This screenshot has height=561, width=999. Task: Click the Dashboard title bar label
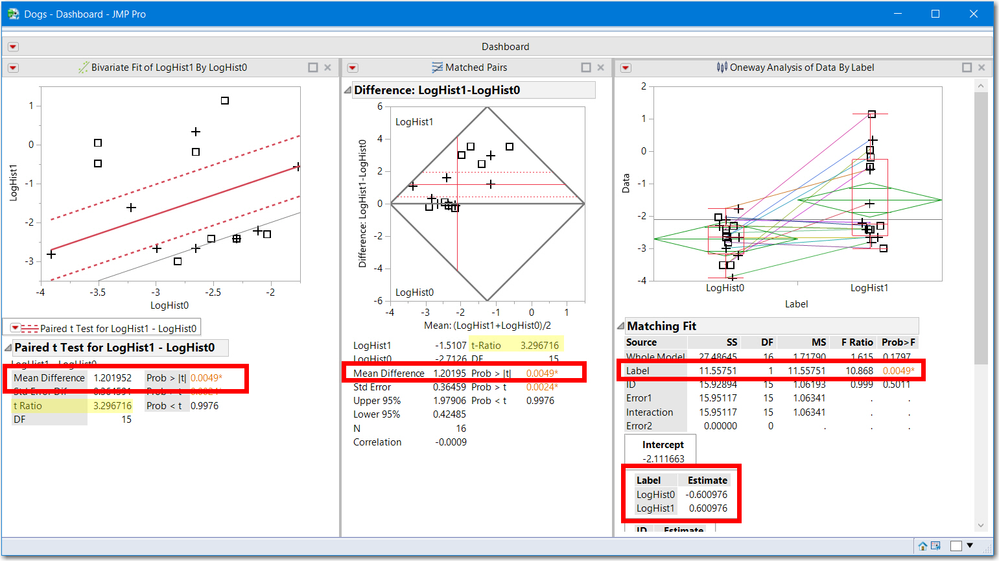505,46
